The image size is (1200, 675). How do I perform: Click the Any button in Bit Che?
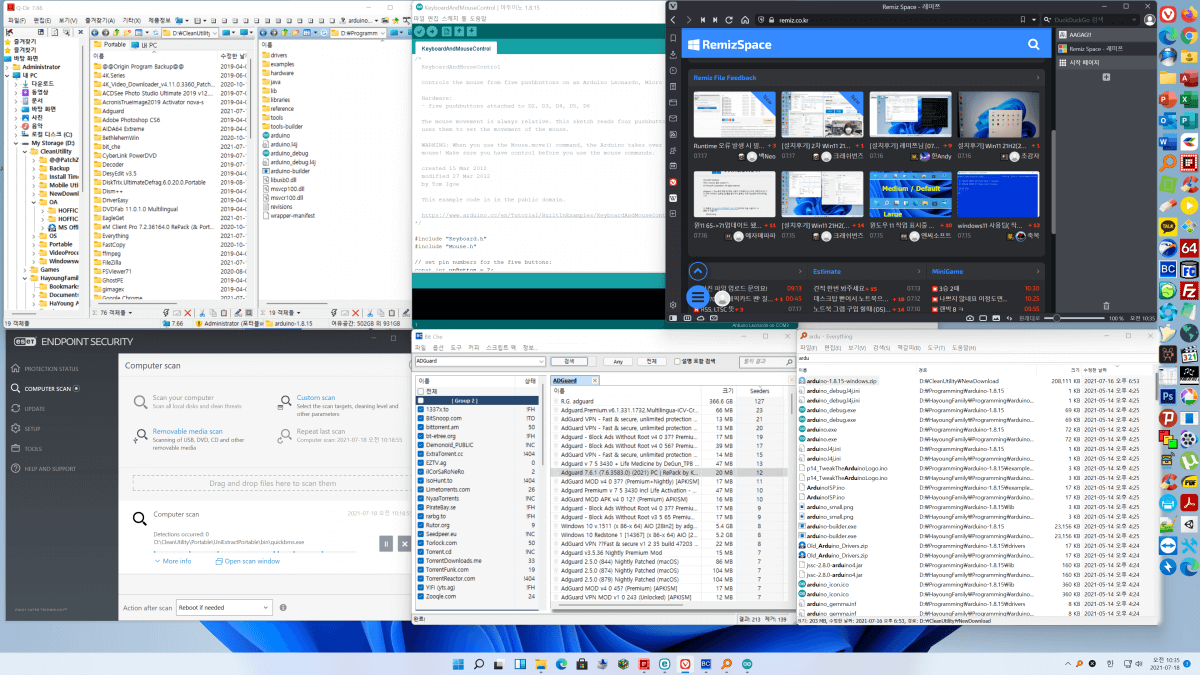click(x=618, y=361)
